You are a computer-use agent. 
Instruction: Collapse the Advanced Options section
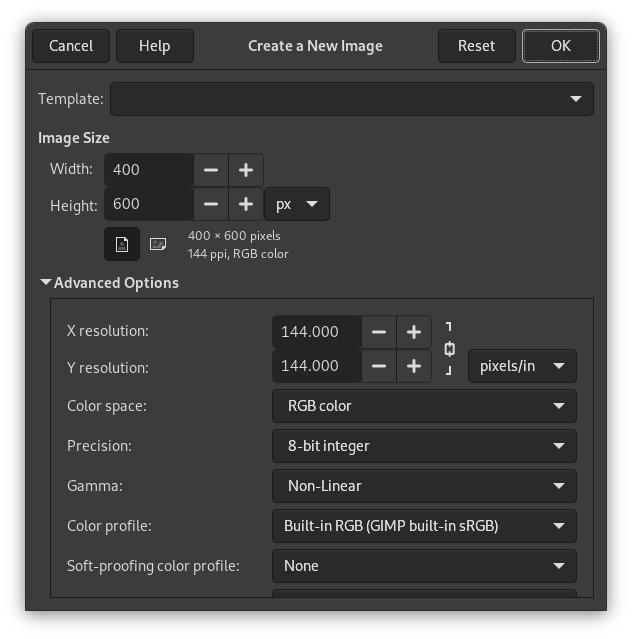tap(46, 283)
